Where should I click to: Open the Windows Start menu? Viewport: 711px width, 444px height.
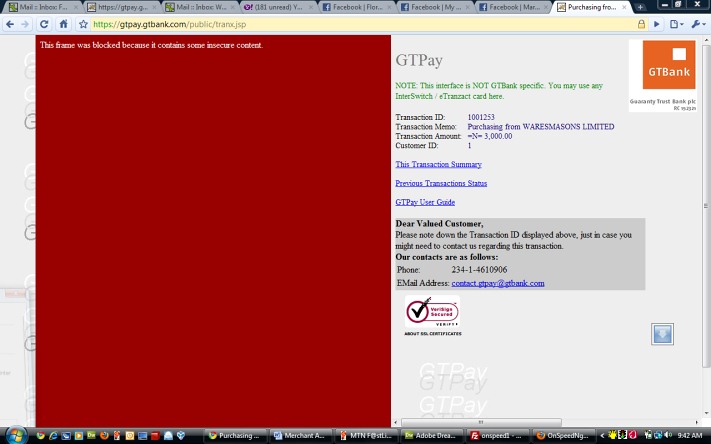click(x=16, y=435)
